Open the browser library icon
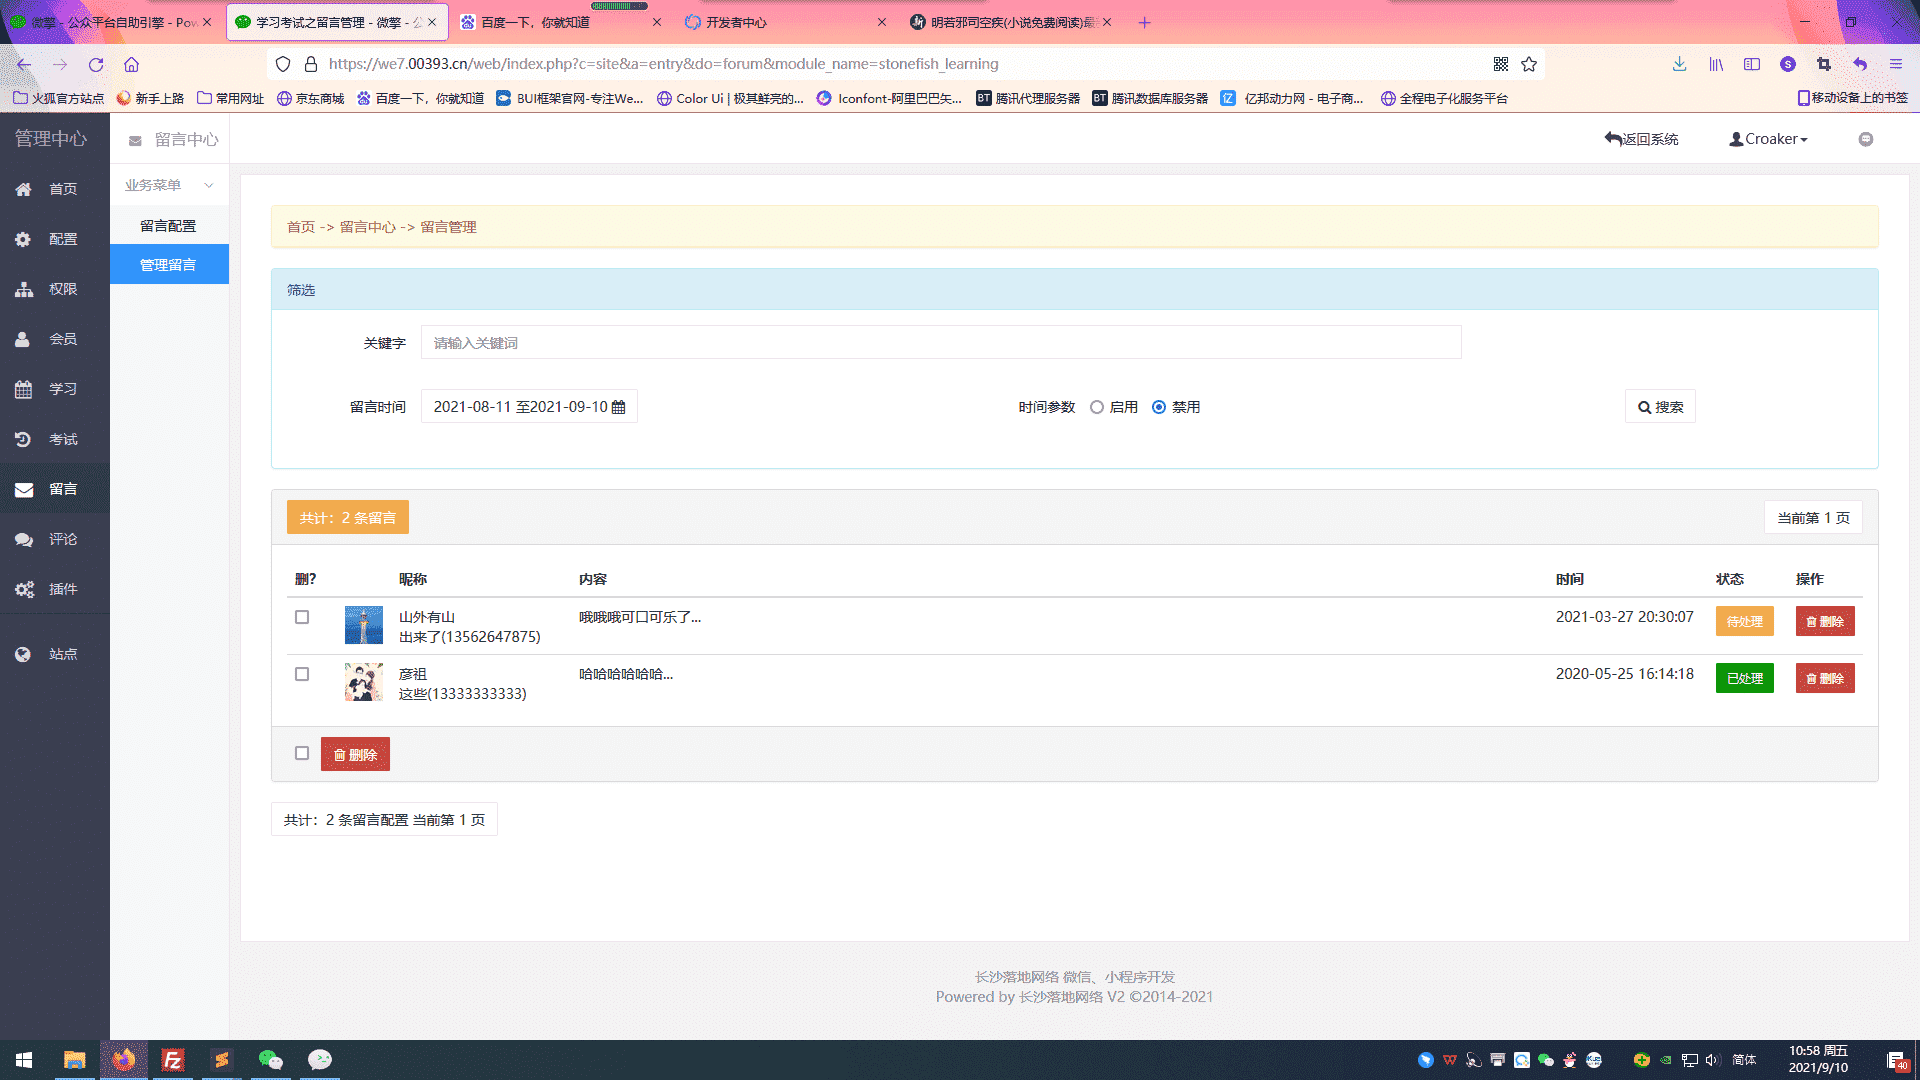 pyautogui.click(x=1716, y=64)
